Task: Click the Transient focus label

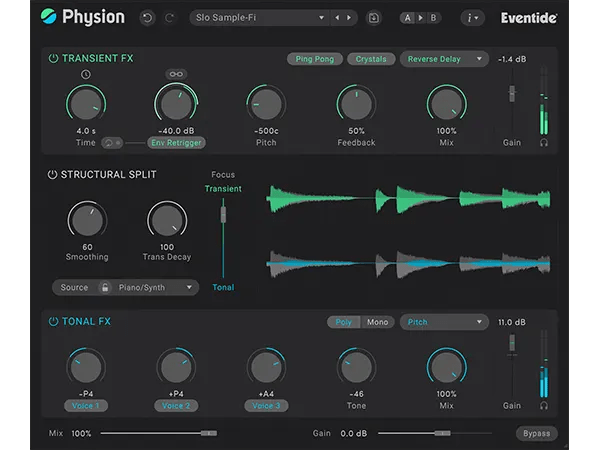Action: 223,189
